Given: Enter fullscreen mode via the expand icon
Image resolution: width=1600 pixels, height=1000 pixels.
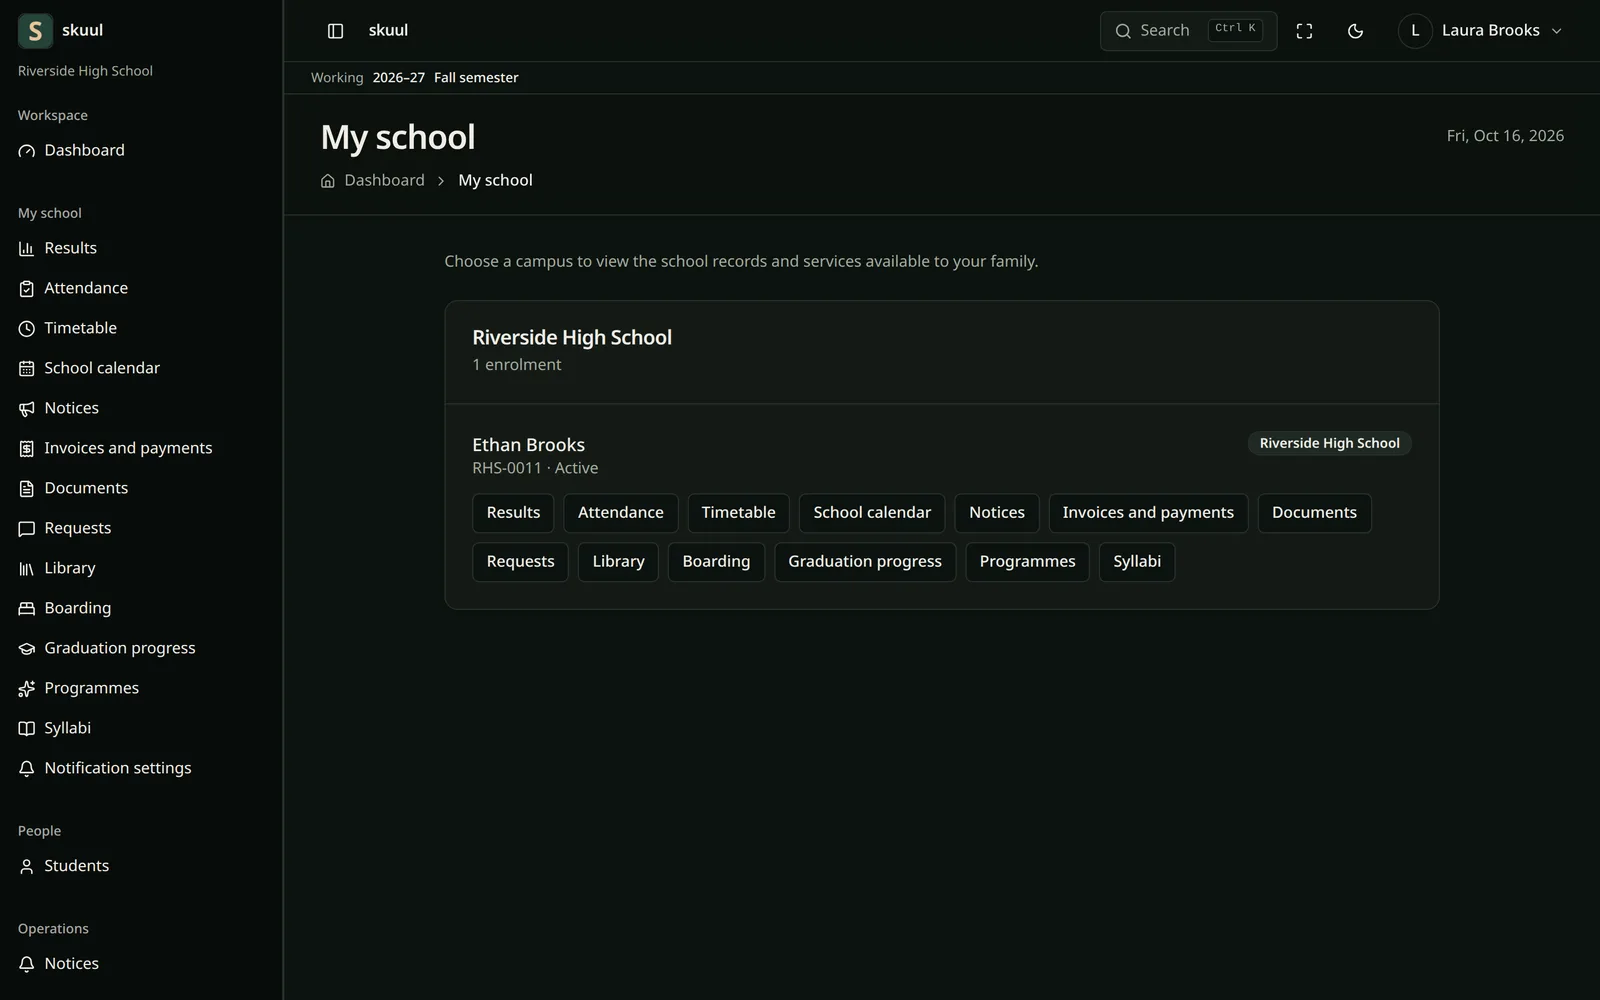Looking at the screenshot, I should 1304,31.
